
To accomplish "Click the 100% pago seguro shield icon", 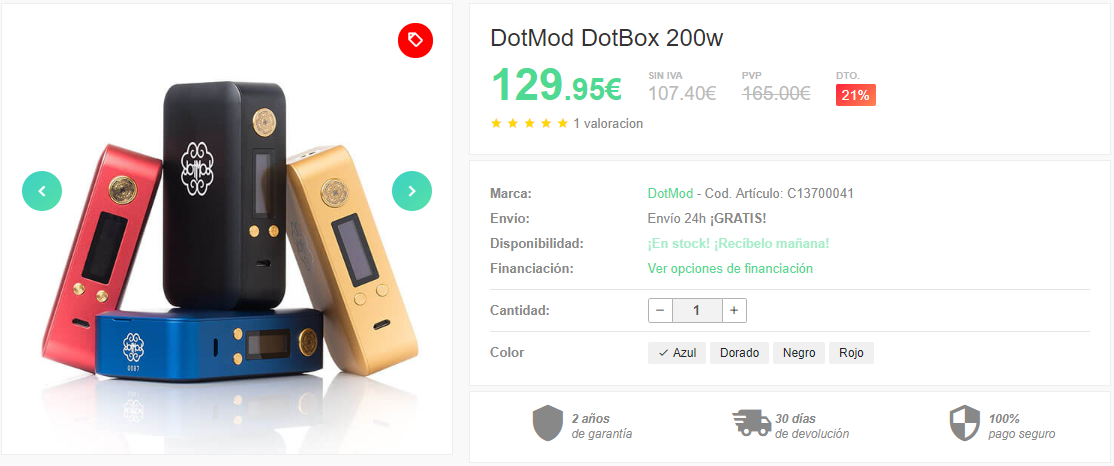I will pos(965,423).
